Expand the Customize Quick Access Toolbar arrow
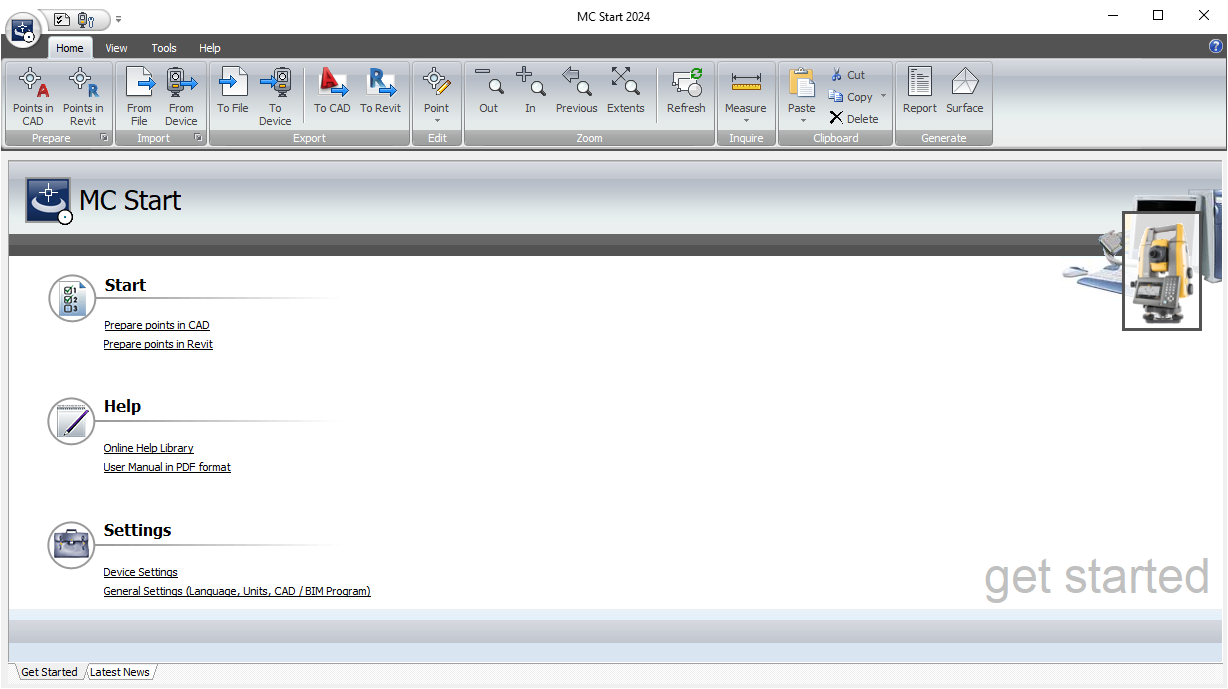1228x689 pixels. coord(118,19)
